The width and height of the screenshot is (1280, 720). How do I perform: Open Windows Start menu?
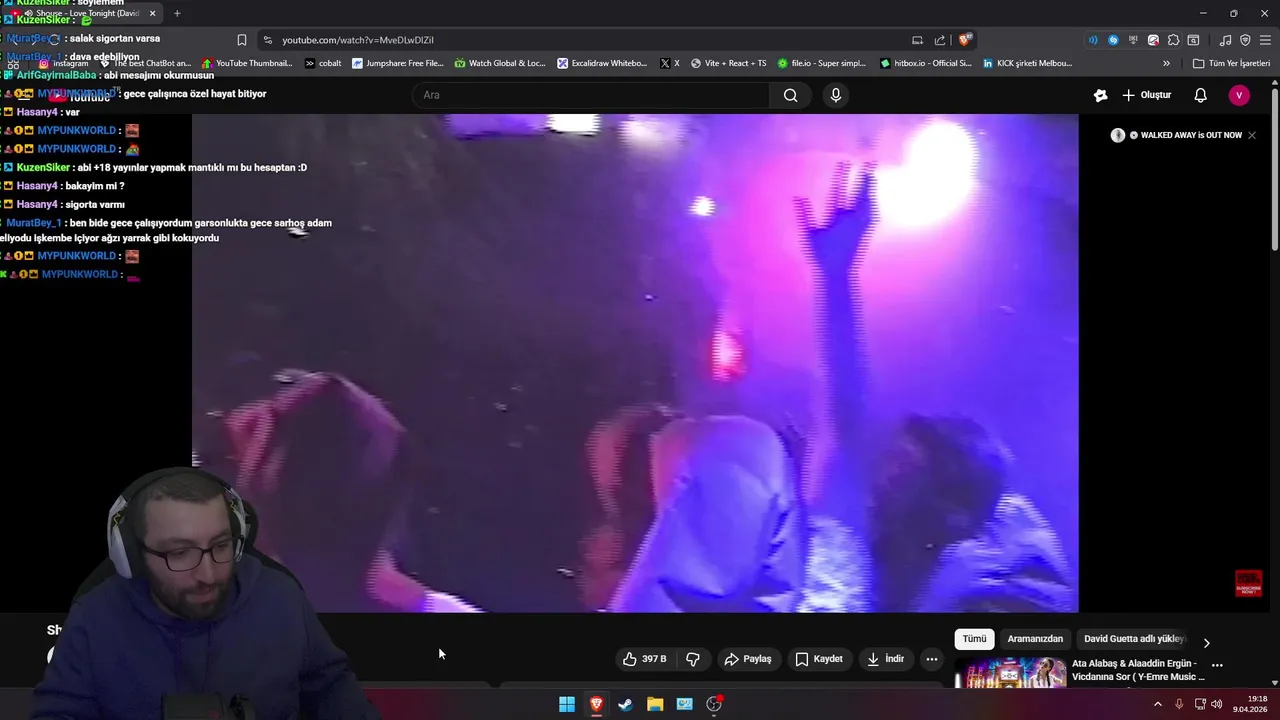pyautogui.click(x=567, y=704)
